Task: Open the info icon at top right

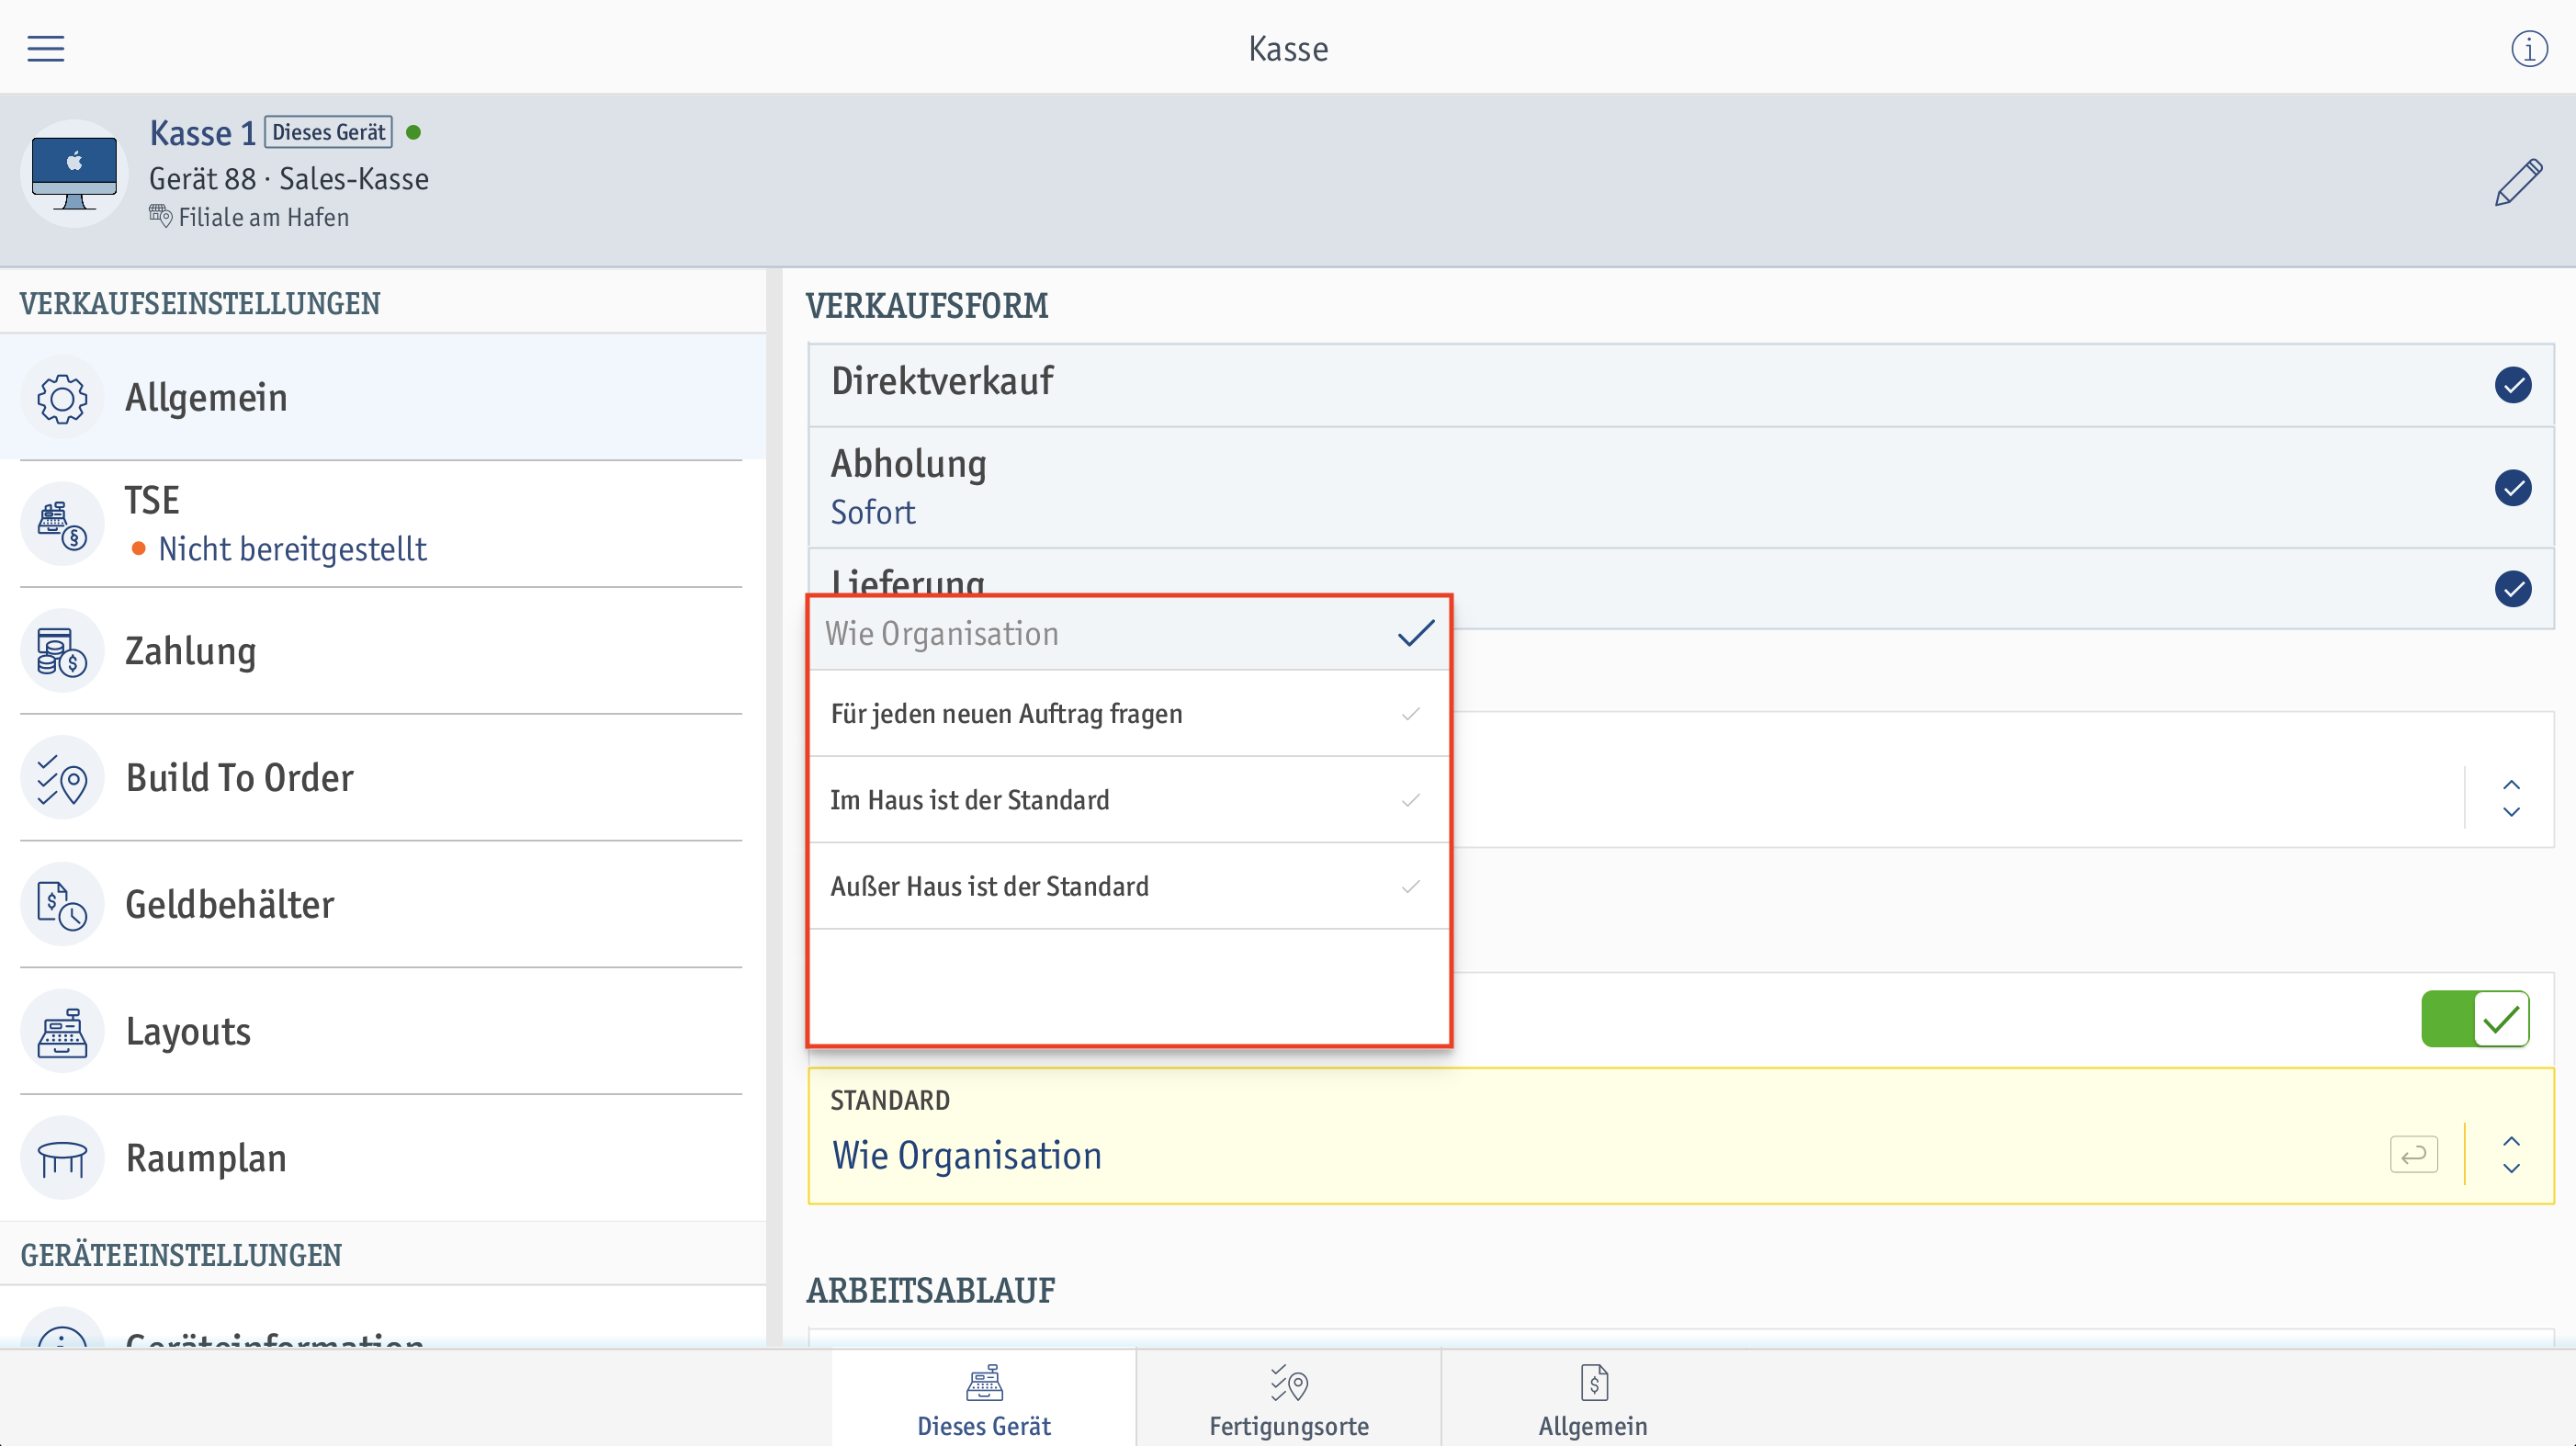Action: click(x=2529, y=48)
